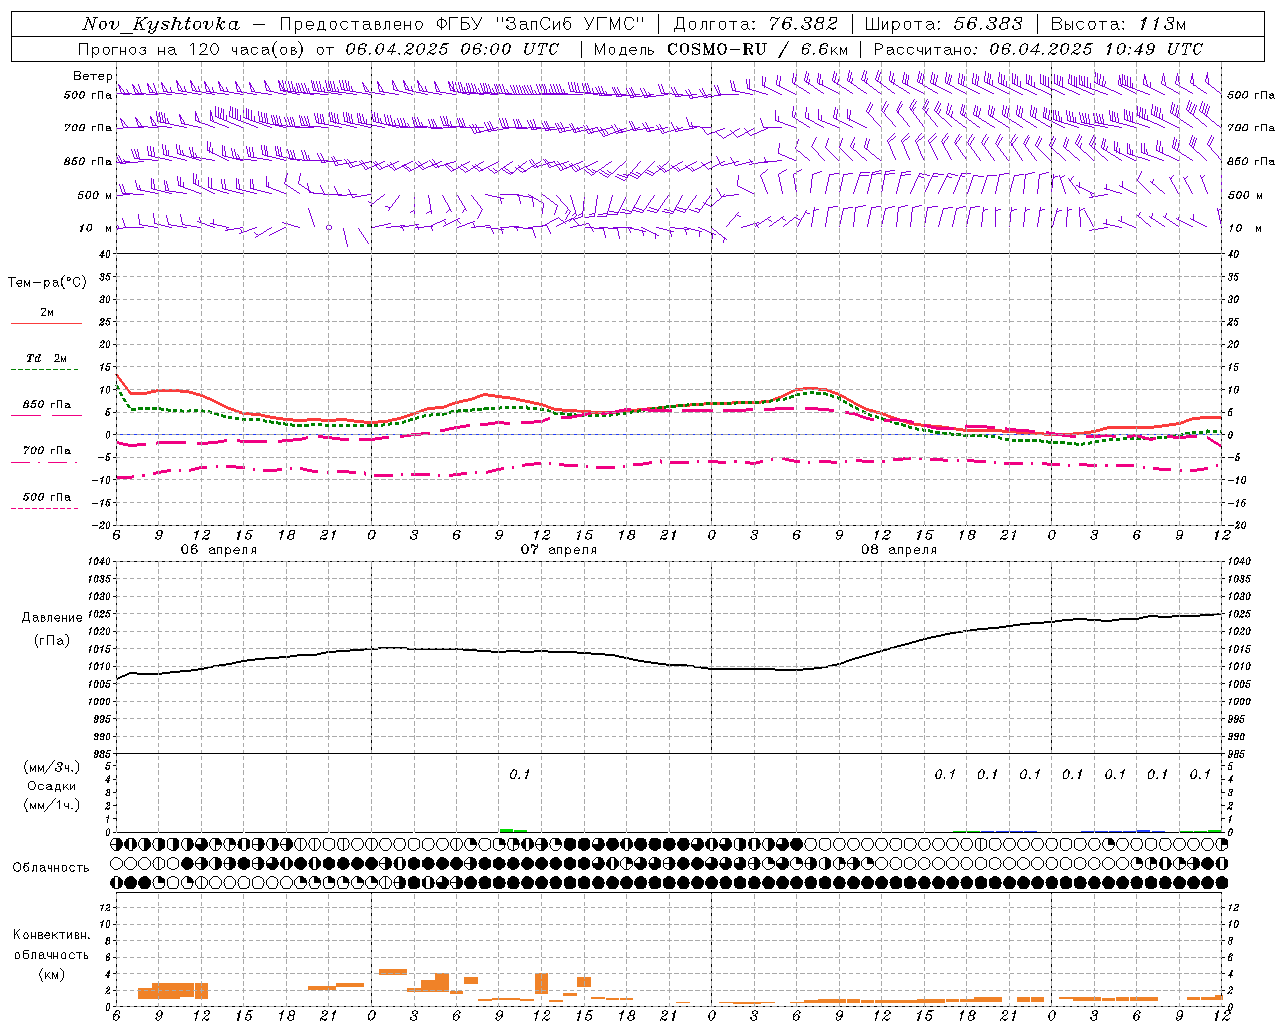Click the Конвективн. panel label

click(x=51, y=935)
